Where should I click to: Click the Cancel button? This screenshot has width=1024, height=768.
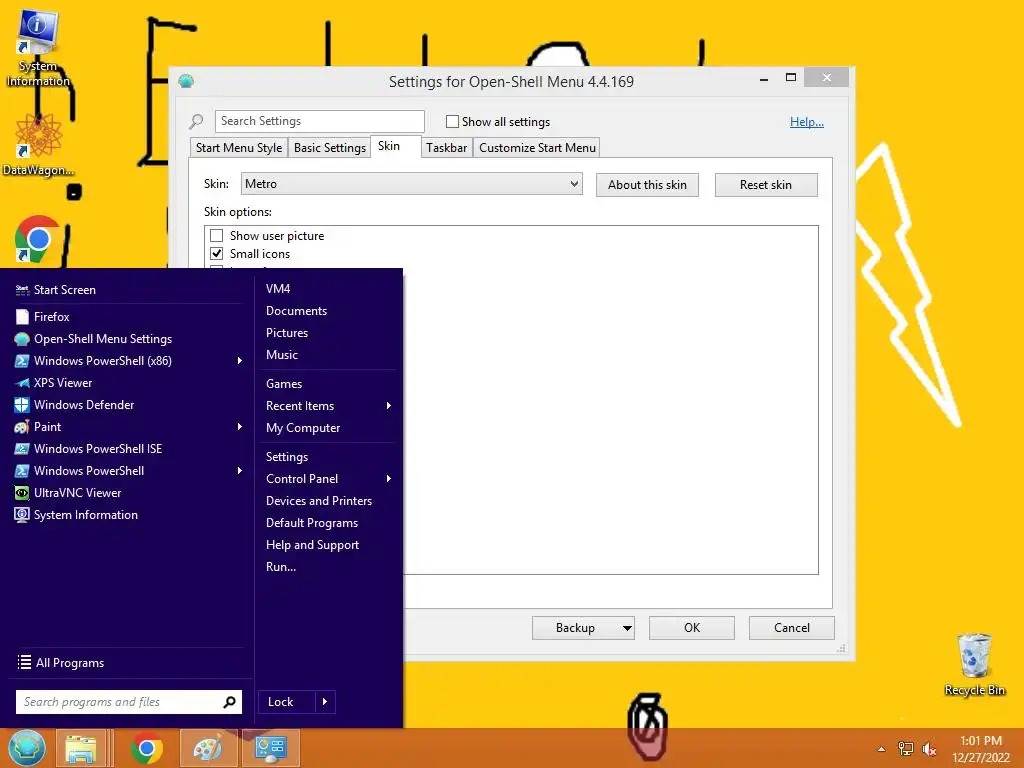click(792, 628)
